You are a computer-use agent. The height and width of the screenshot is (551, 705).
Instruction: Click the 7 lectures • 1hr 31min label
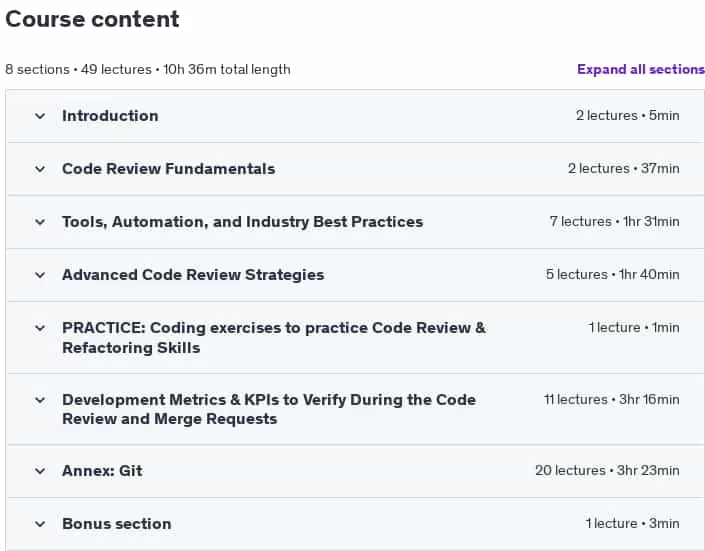pos(614,222)
